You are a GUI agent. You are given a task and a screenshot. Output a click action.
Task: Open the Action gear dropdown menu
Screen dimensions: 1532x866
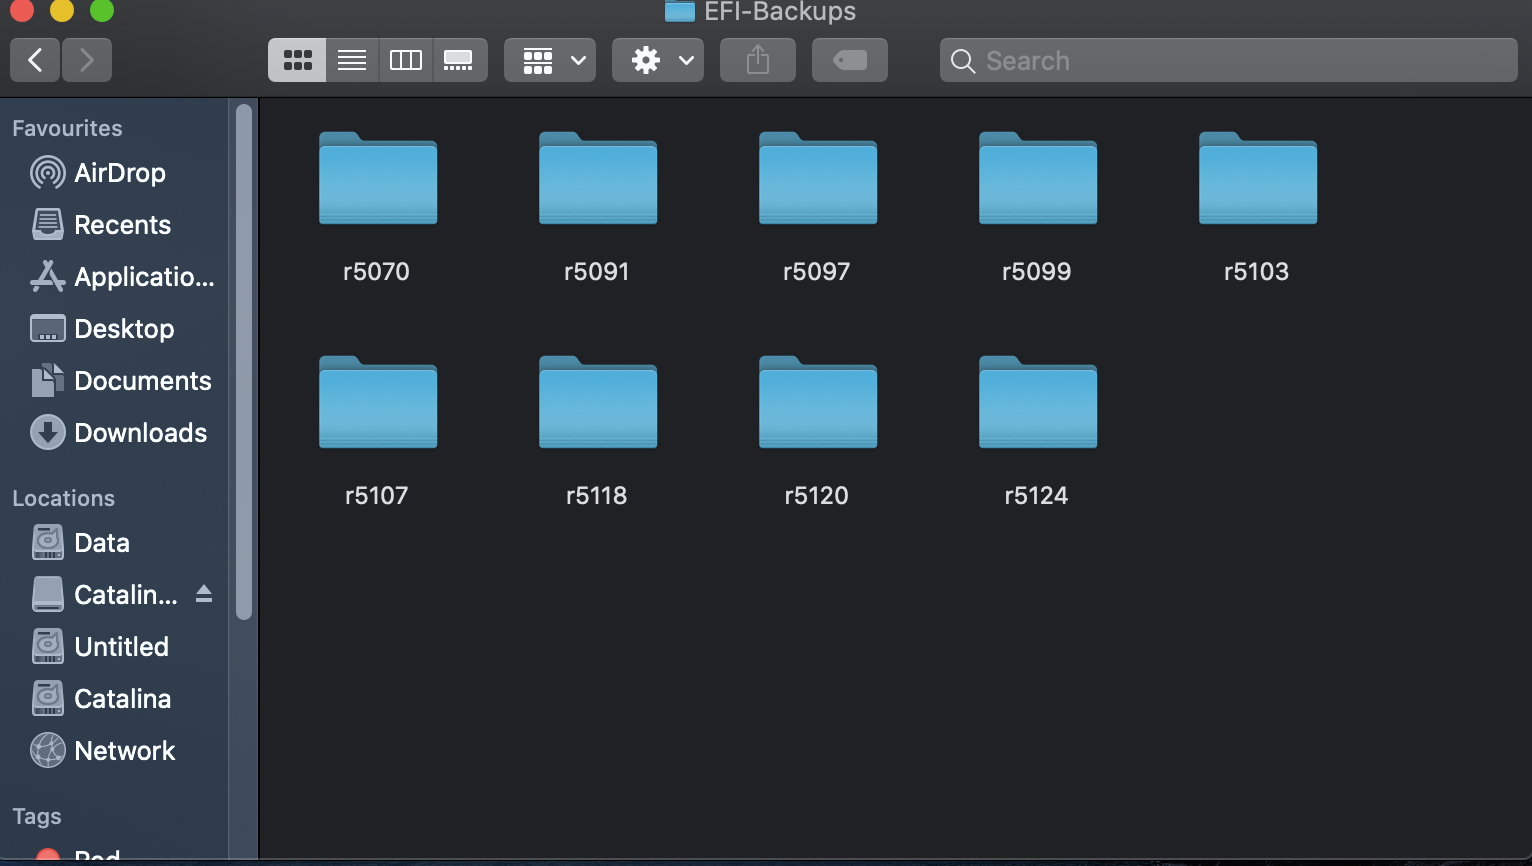pos(658,60)
